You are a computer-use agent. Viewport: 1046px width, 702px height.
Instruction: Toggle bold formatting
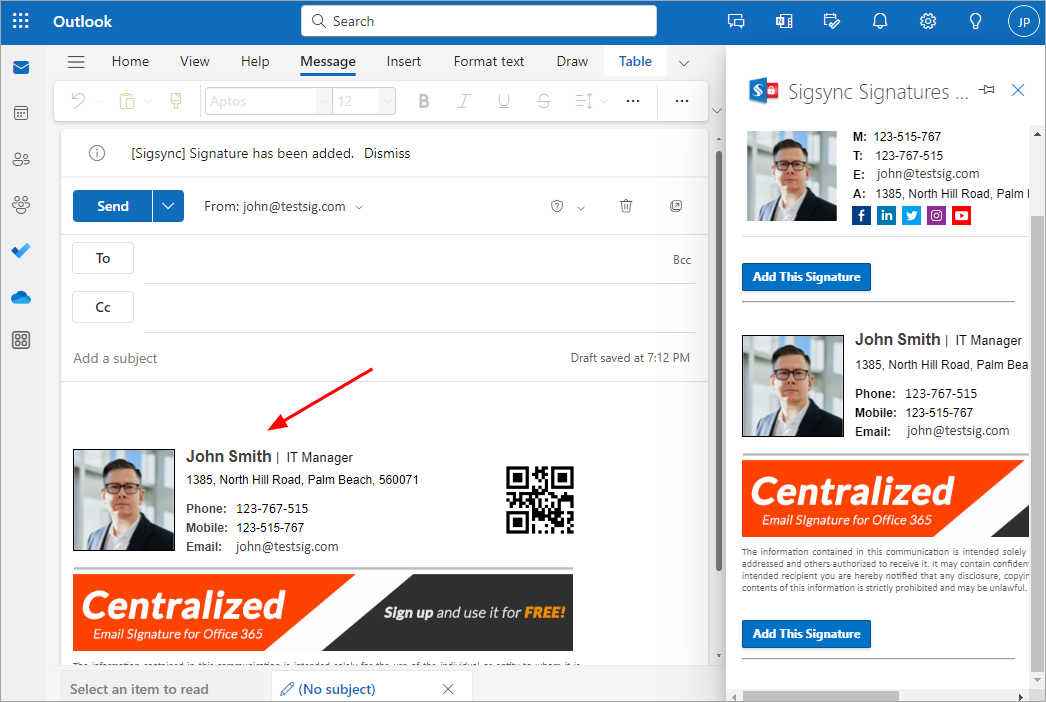click(x=424, y=101)
